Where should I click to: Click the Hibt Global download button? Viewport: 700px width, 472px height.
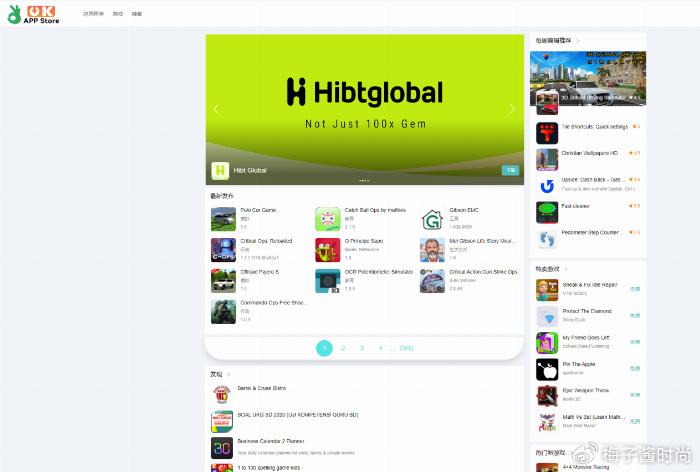pyautogui.click(x=510, y=170)
